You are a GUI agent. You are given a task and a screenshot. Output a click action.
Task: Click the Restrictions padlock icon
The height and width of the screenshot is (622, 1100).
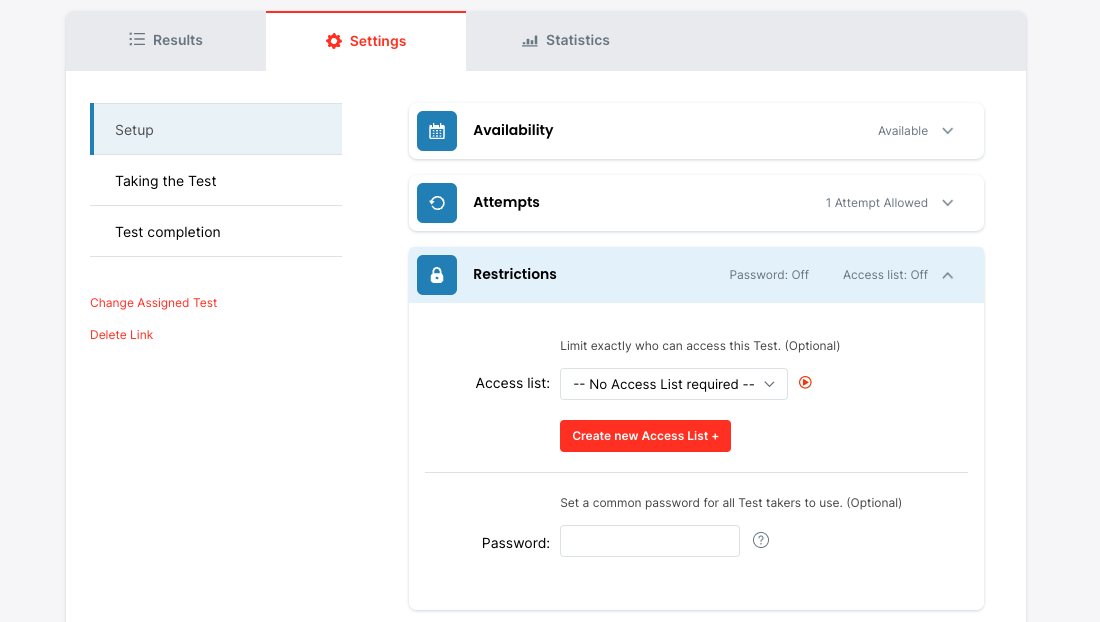click(x=437, y=275)
